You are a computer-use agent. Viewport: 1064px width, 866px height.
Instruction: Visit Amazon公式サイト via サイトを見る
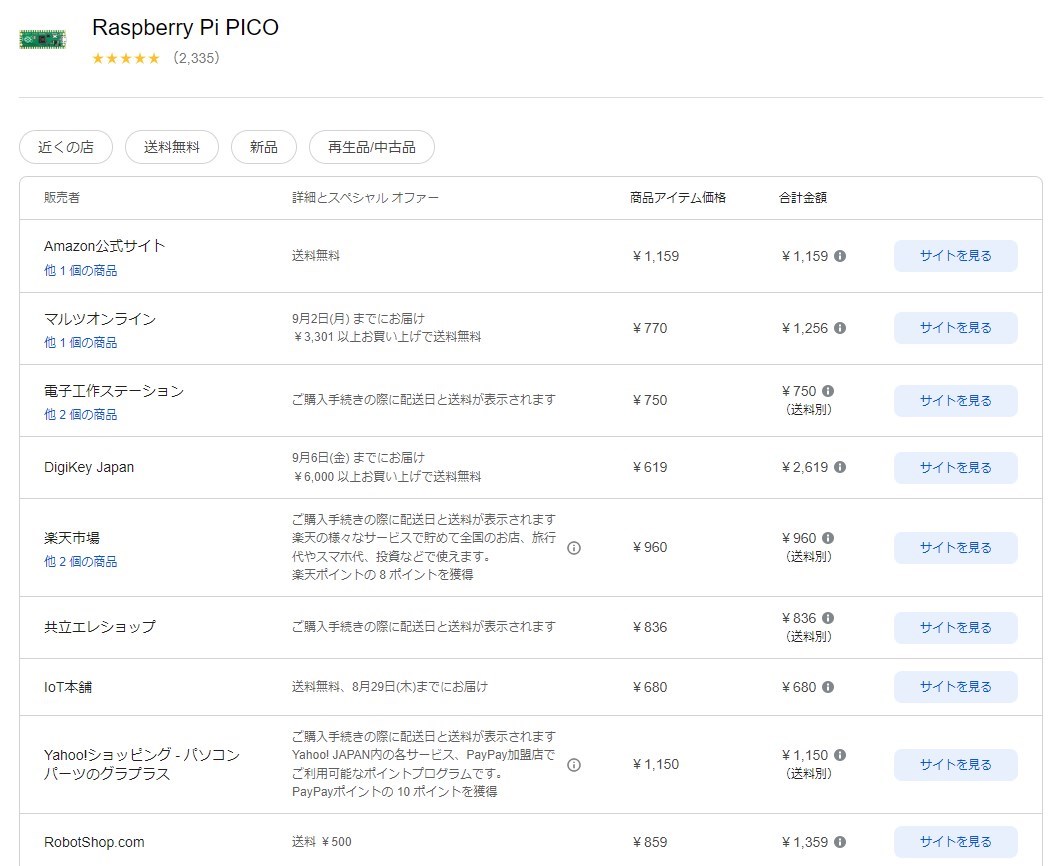coord(955,256)
